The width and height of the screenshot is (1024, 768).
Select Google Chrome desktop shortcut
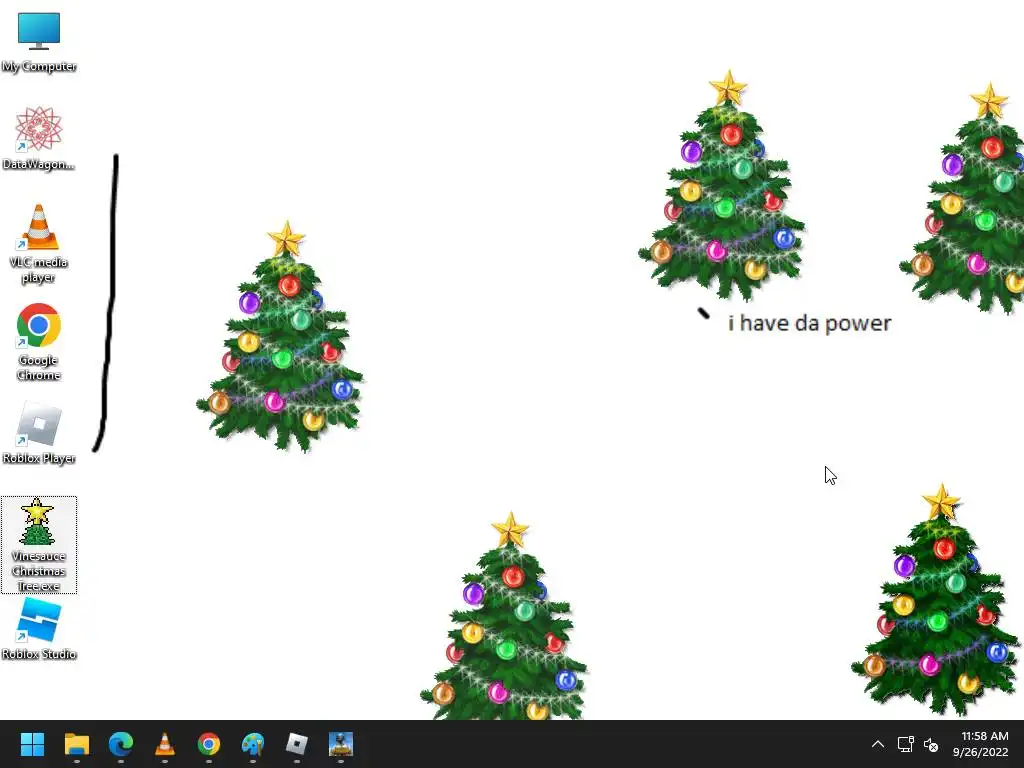point(39,341)
